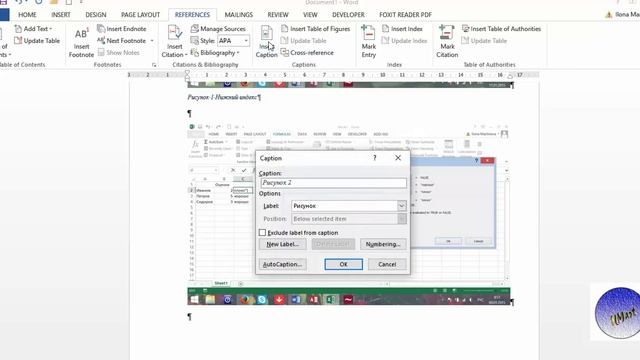Click the first line indent ruler marker
This screenshot has height=360, width=640.
187,72
